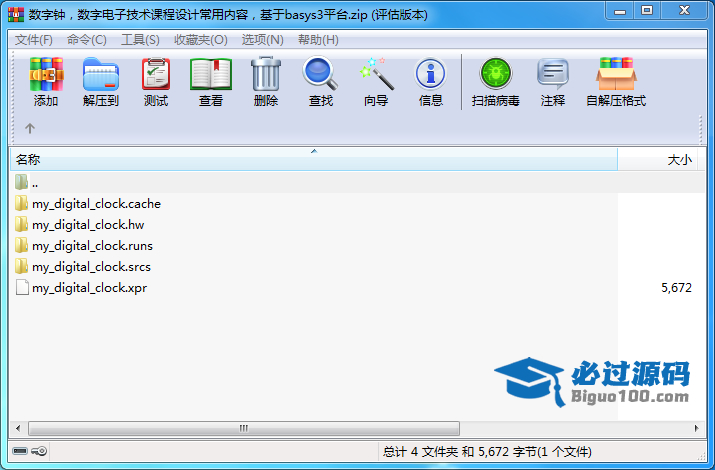The image size is (715, 470).
Task: Open the File (文件) menu
Action: 34,40
